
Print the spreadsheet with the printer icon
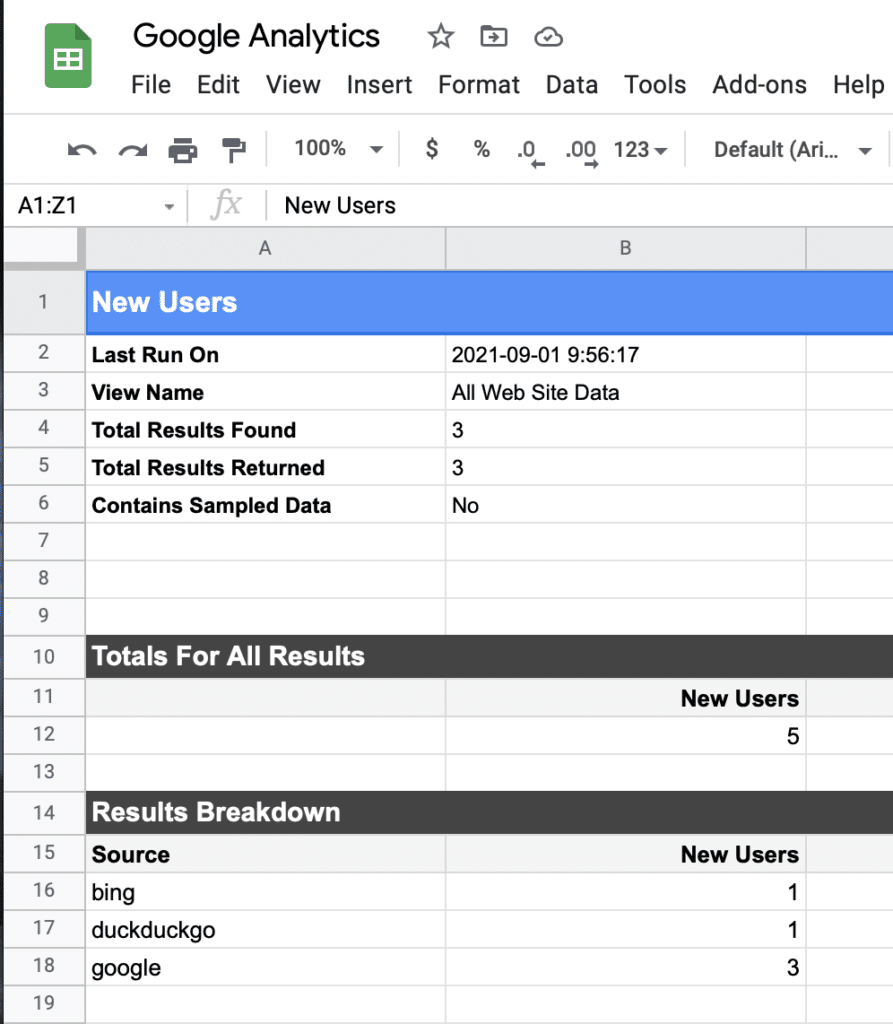coord(183,150)
